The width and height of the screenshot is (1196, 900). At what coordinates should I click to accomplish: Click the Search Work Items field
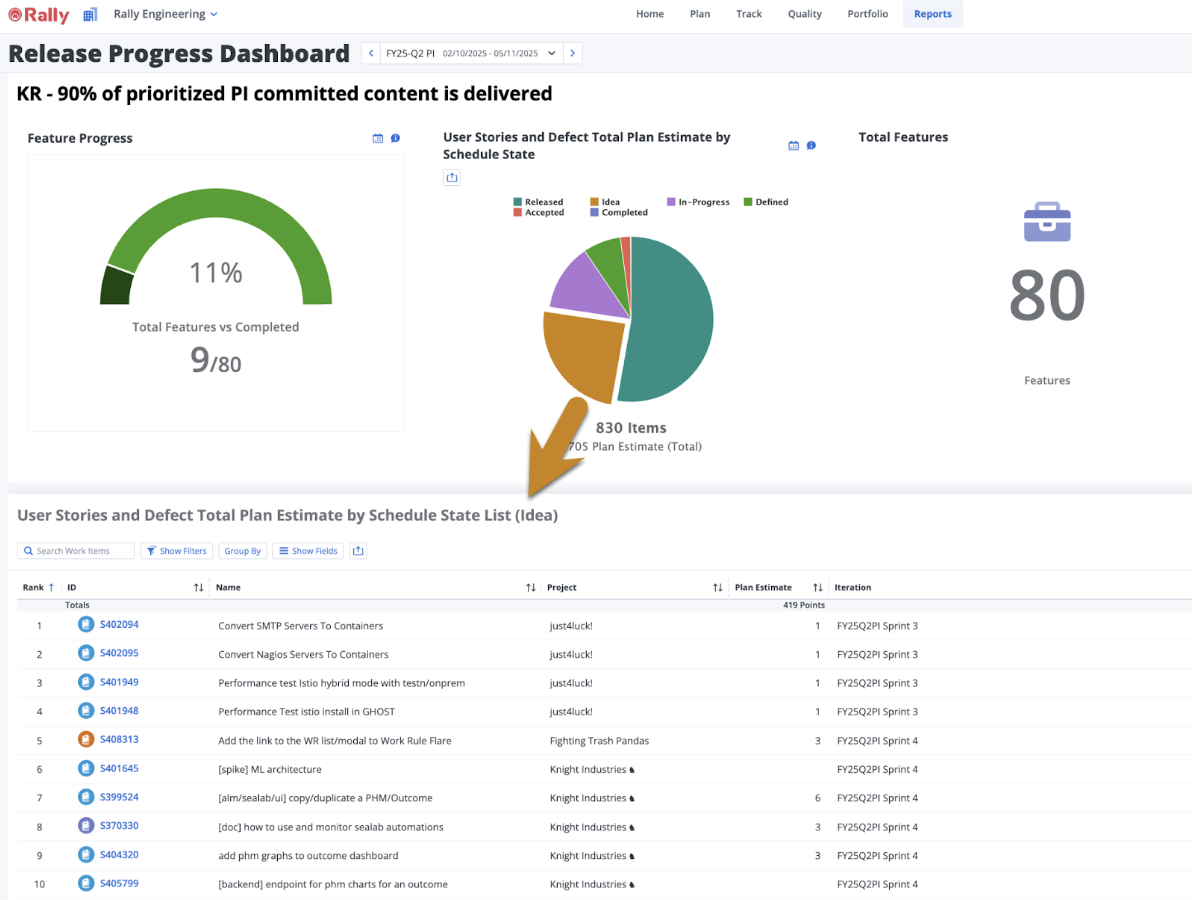pyautogui.click(x=78, y=551)
